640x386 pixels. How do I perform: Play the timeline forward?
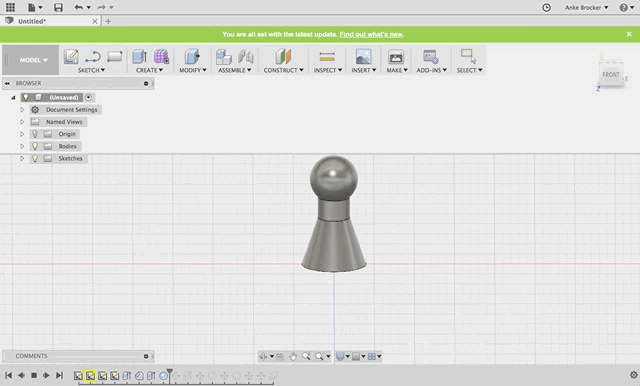tap(46, 375)
